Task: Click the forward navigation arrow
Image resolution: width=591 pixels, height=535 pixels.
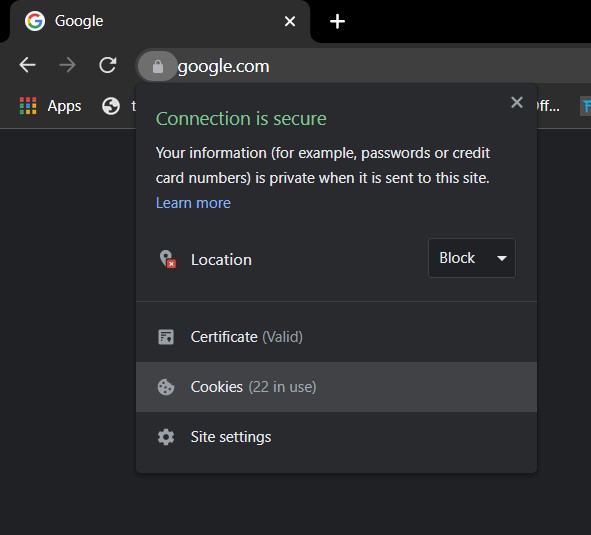Action: 67,65
